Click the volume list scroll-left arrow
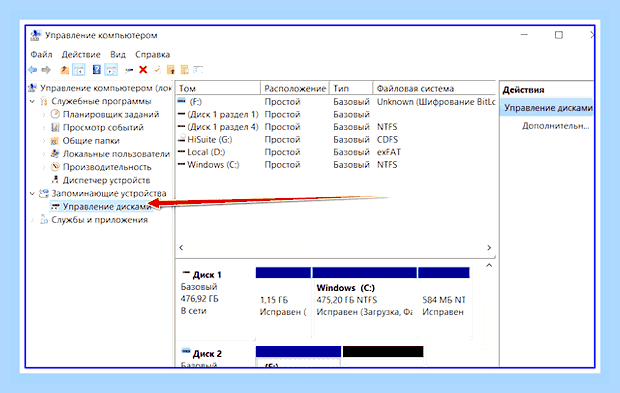 click(x=181, y=248)
